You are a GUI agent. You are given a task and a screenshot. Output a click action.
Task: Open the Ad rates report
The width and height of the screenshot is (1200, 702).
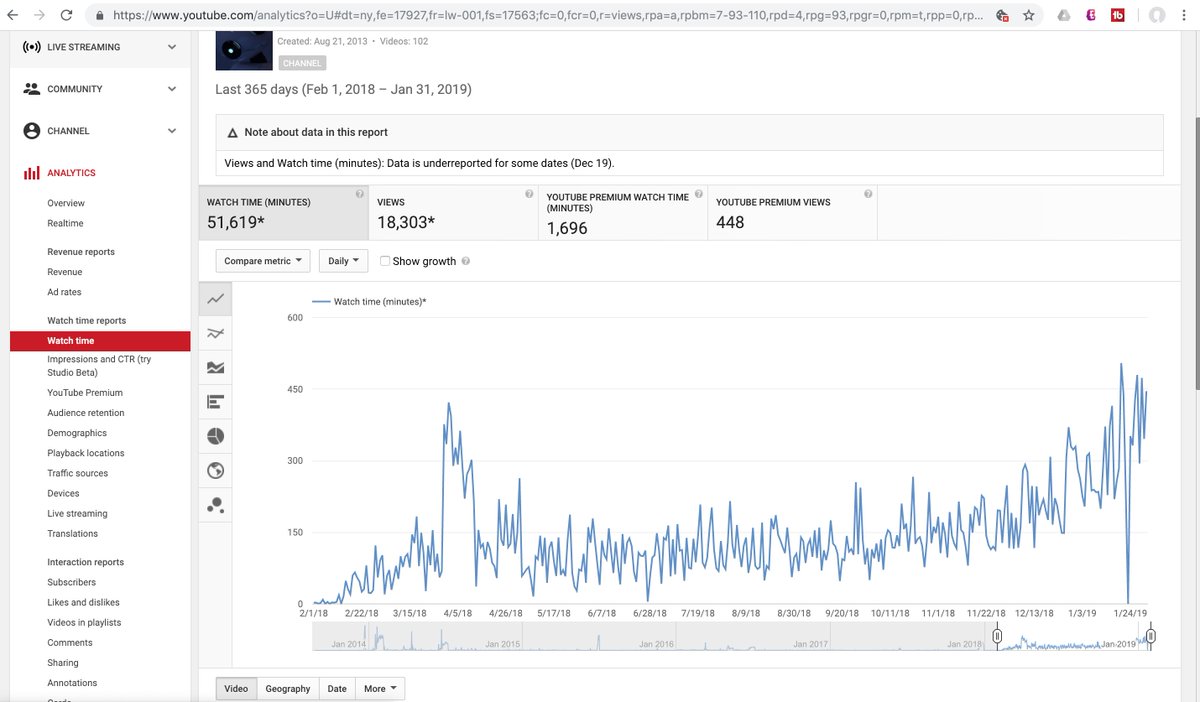(x=64, y=292)
